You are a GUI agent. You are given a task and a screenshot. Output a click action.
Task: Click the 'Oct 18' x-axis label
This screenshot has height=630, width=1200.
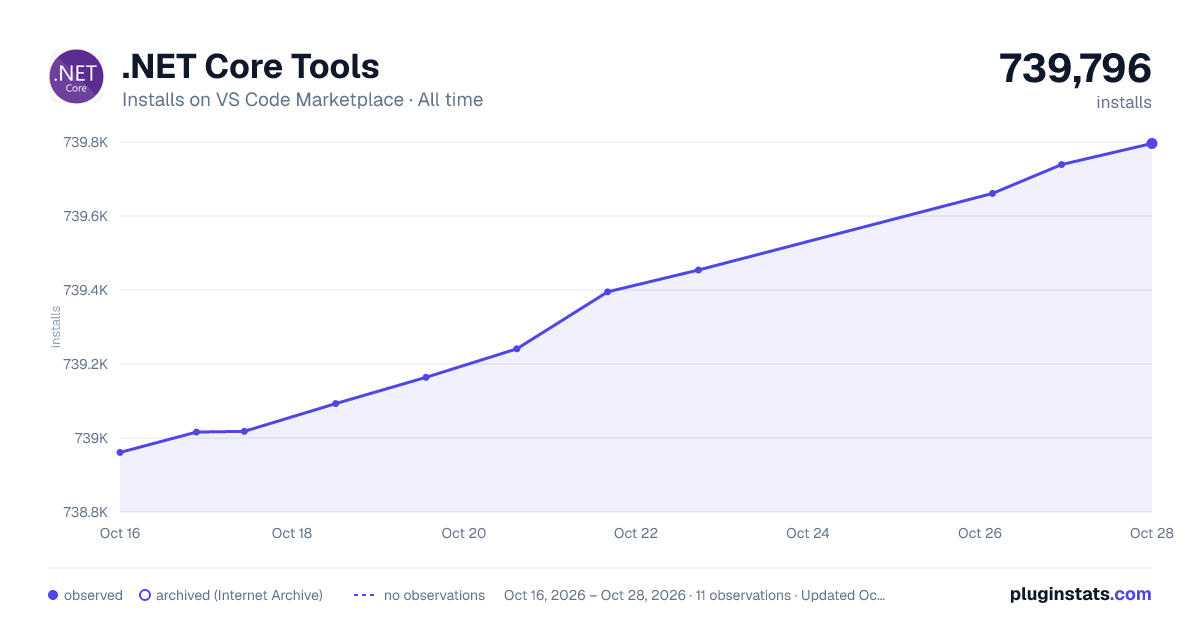(292, 533)
